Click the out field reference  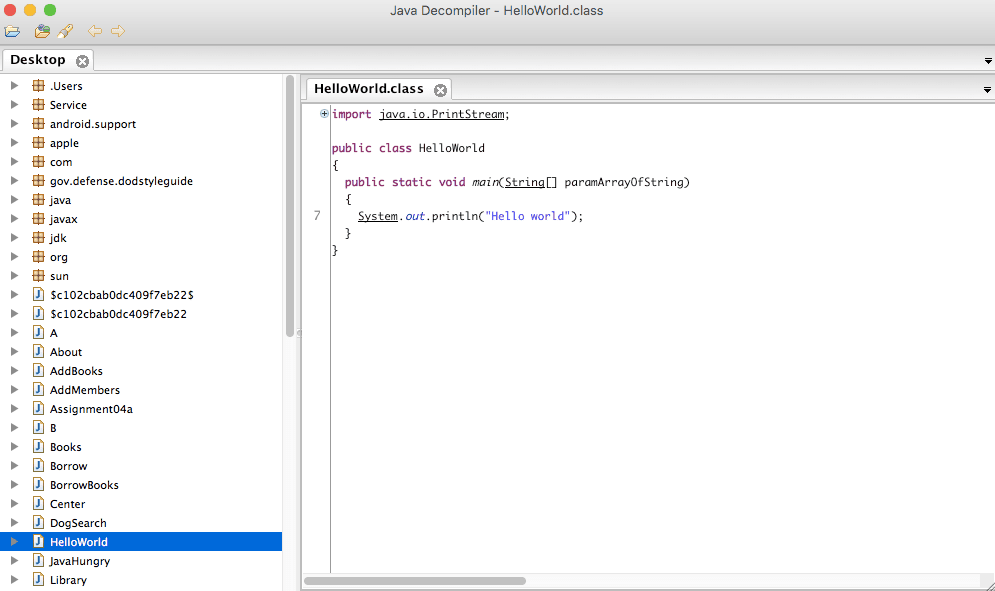coord(415,216)
